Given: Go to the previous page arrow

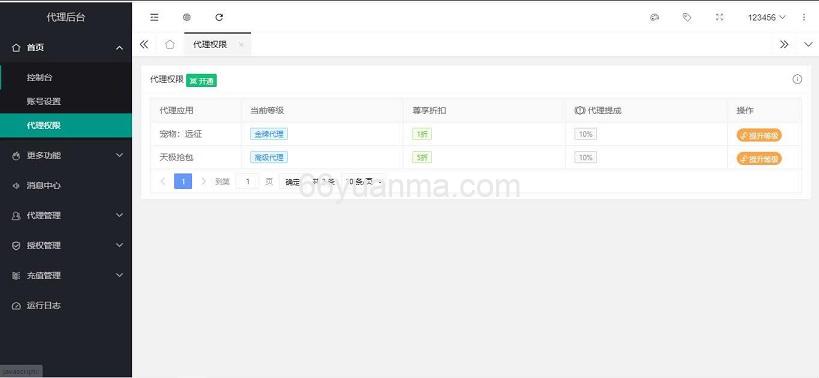Looking at the screenshot, I should pyautogui.click(x=163, y=181).
